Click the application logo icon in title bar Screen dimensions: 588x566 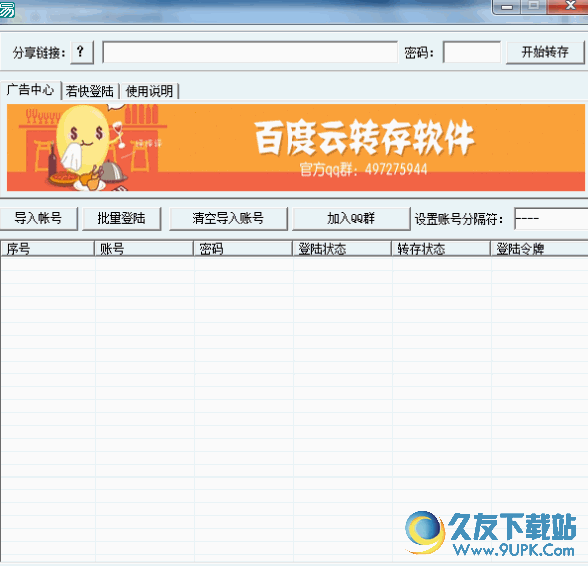pyautogui.click(x=7, y=9)
